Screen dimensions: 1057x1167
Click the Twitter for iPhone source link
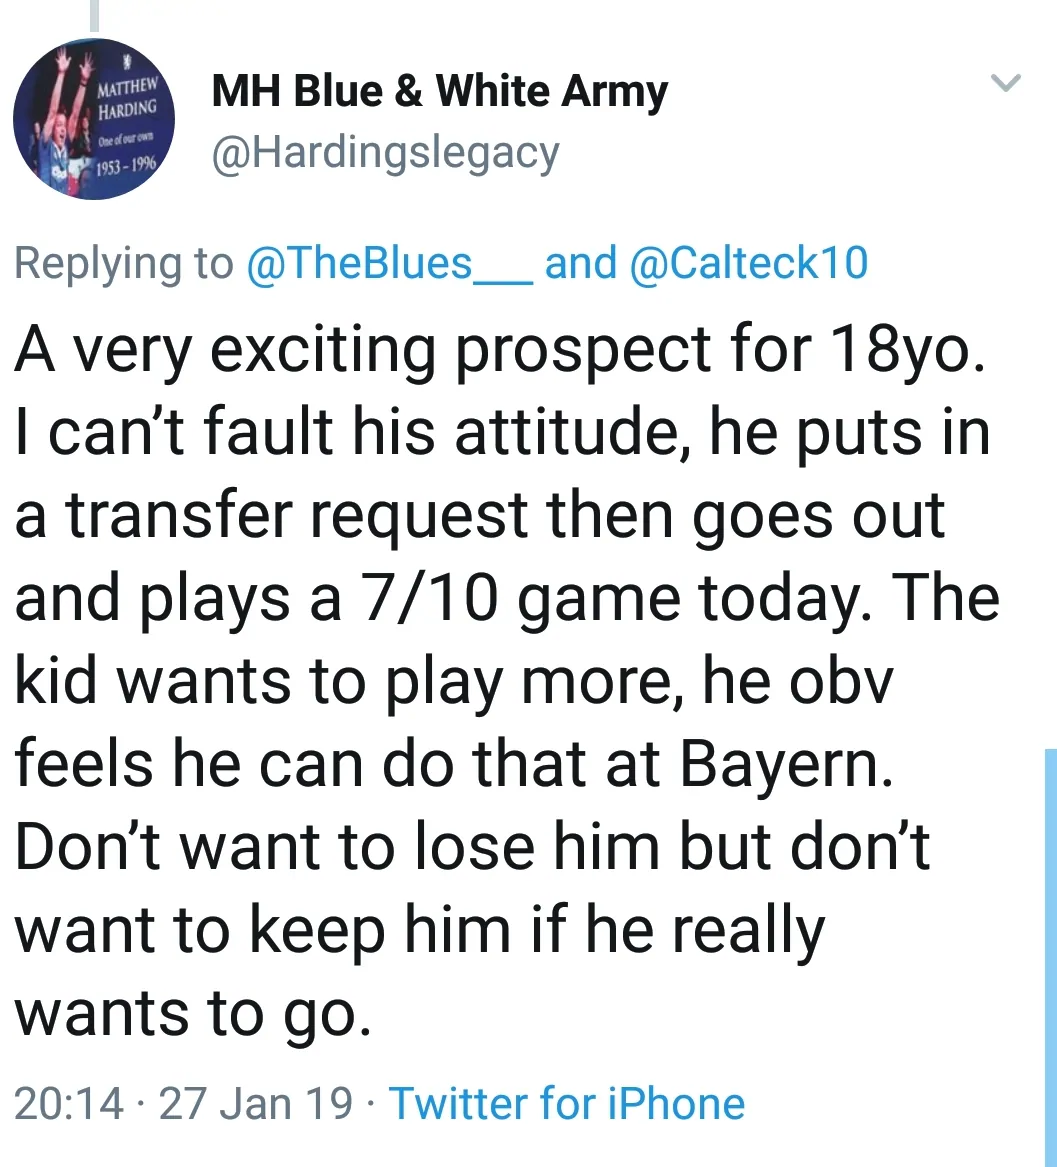(566, 1104)
